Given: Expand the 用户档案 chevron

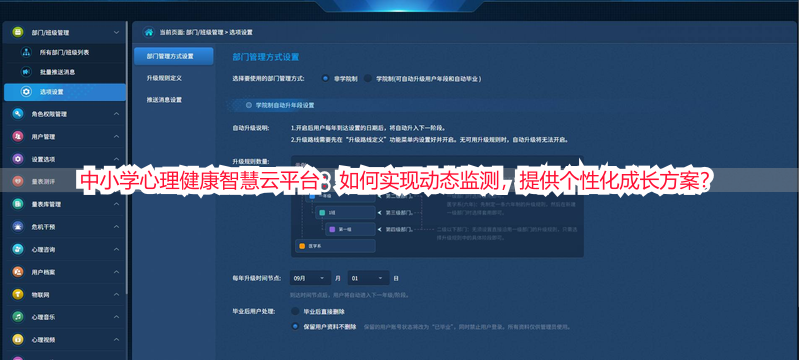Looking at the screenshot, I should click(116, 272).
